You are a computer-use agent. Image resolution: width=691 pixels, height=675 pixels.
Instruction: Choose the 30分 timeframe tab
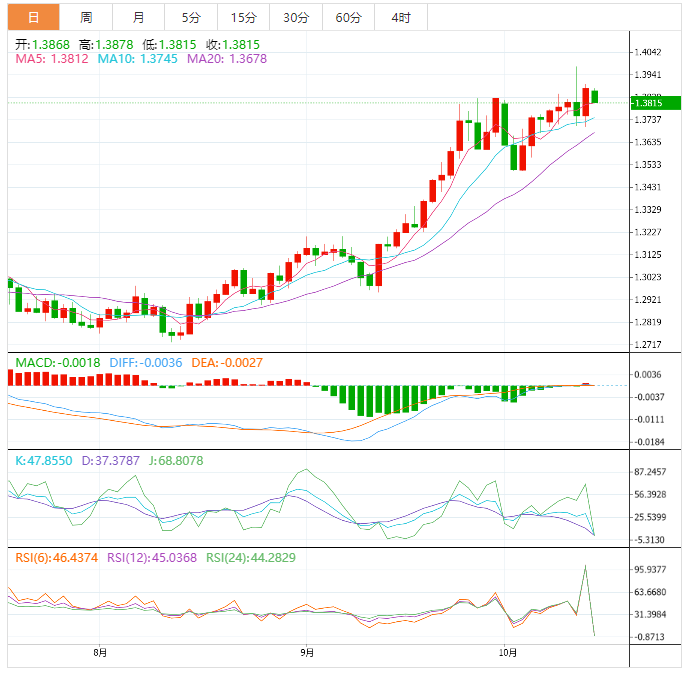pyautogui.click(x=295, y=18)
